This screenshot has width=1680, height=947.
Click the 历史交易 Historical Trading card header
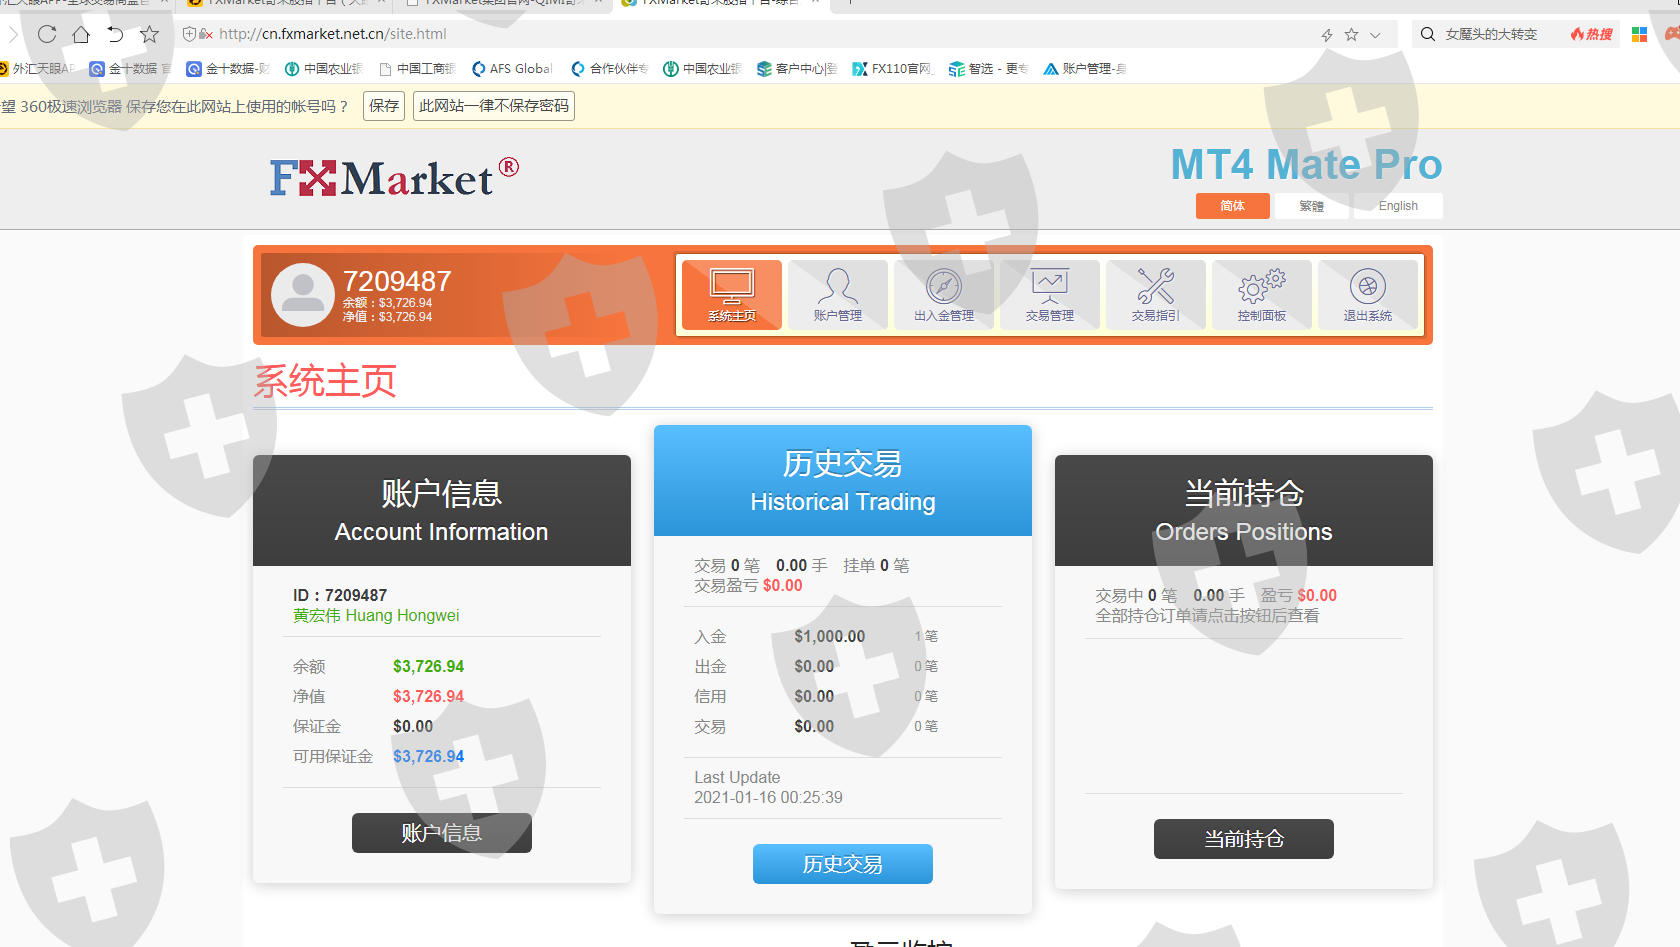843,481
